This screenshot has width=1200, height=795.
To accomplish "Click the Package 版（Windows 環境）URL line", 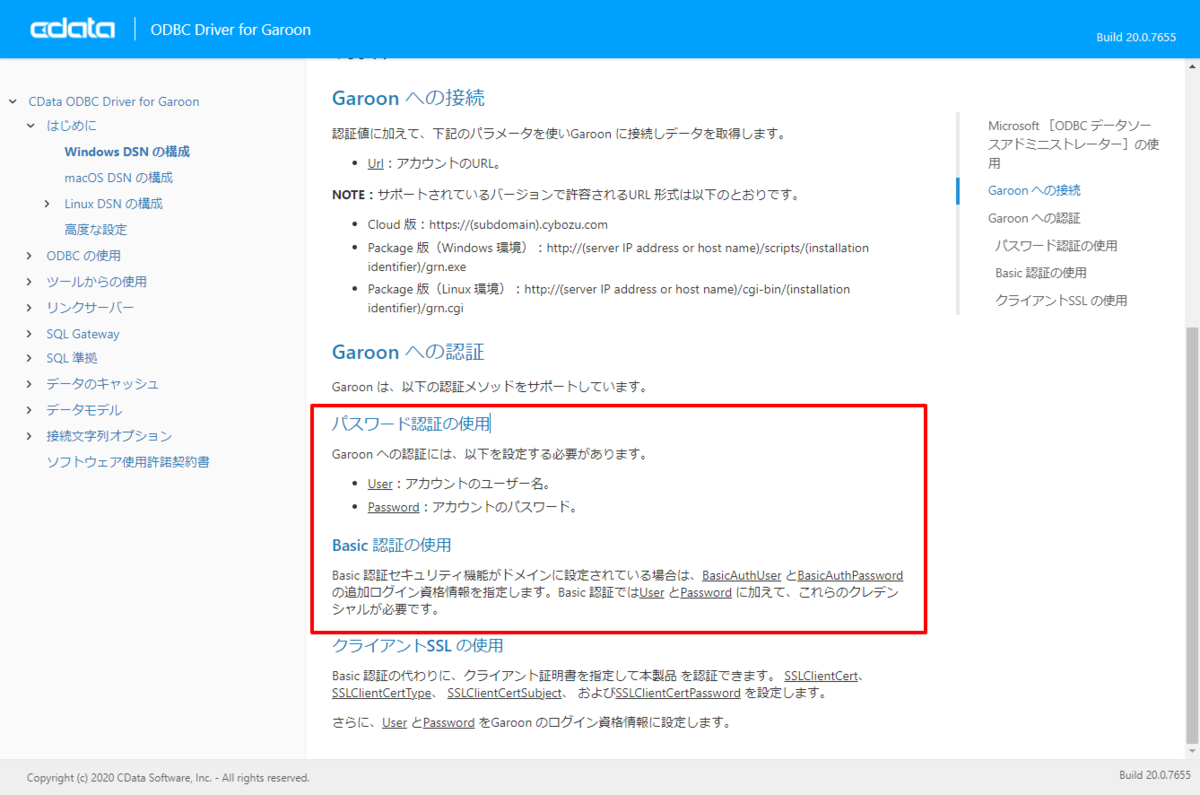I will (619, 257).
